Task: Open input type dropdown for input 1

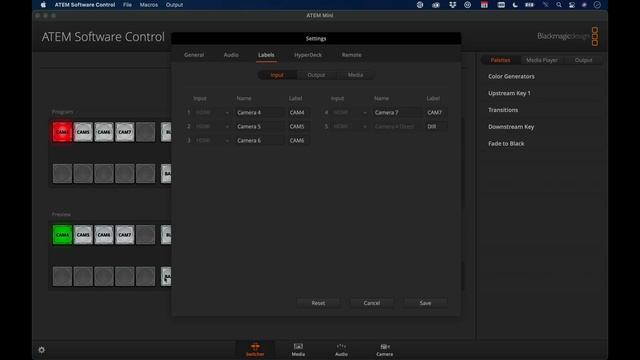Action: point(212,112)
